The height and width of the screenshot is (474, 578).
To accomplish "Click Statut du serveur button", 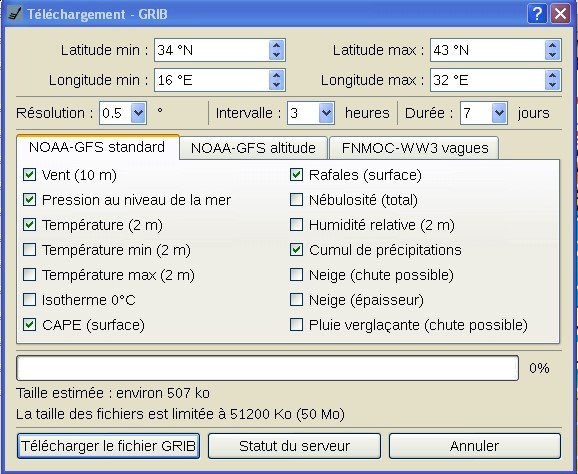I will [x=294, y=446].
